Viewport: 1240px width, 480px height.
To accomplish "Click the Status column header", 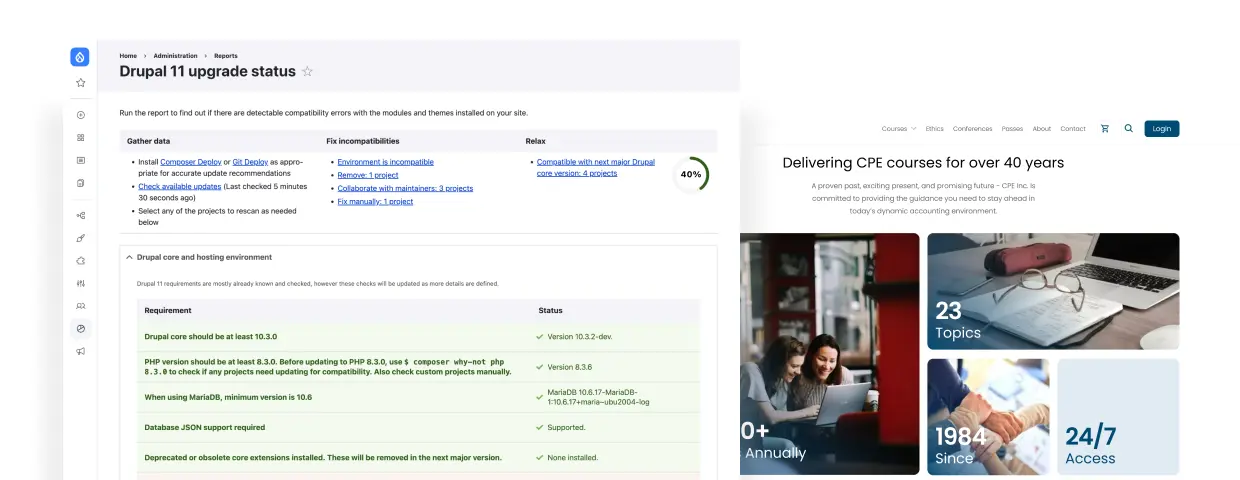I will point(550,311).
